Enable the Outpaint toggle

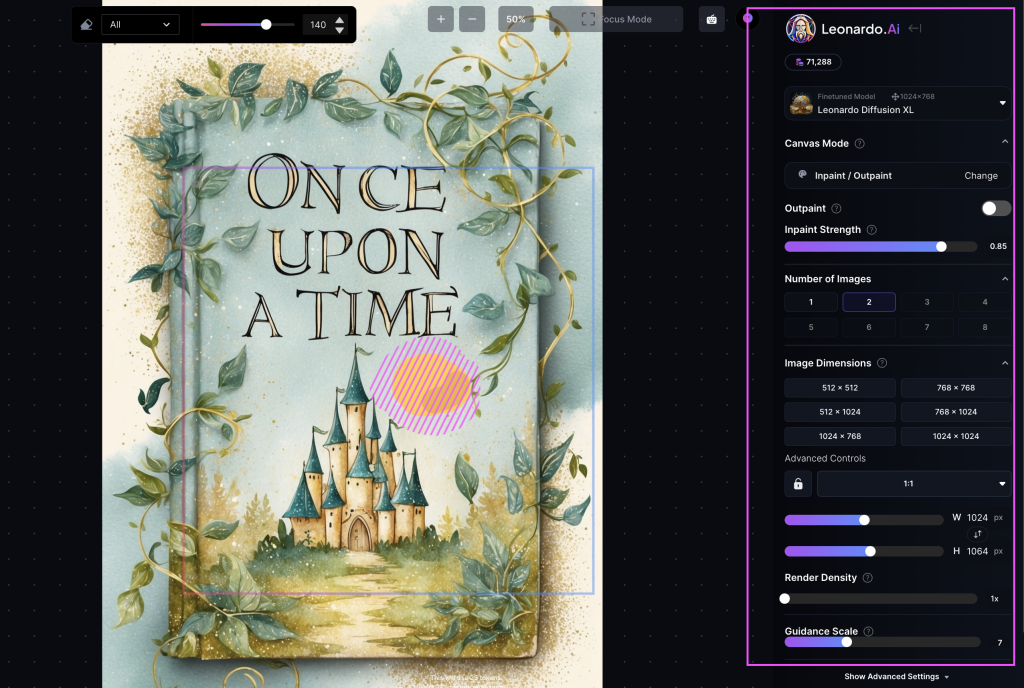(x=995, y=208)
